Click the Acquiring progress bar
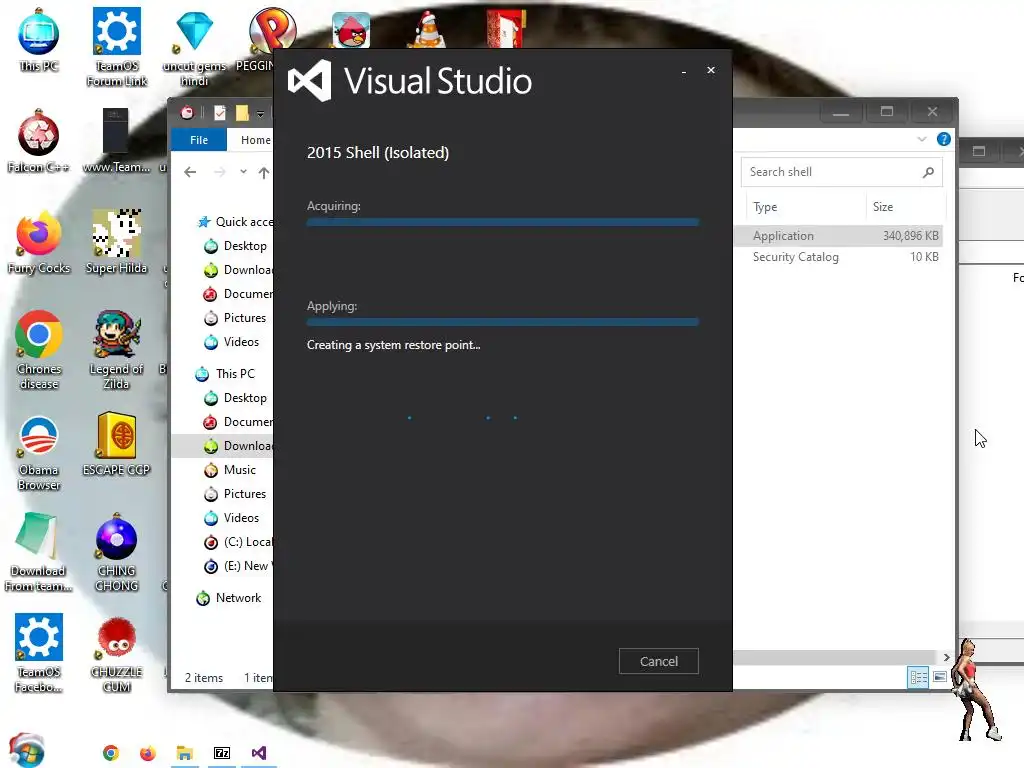 coord(502,222)
